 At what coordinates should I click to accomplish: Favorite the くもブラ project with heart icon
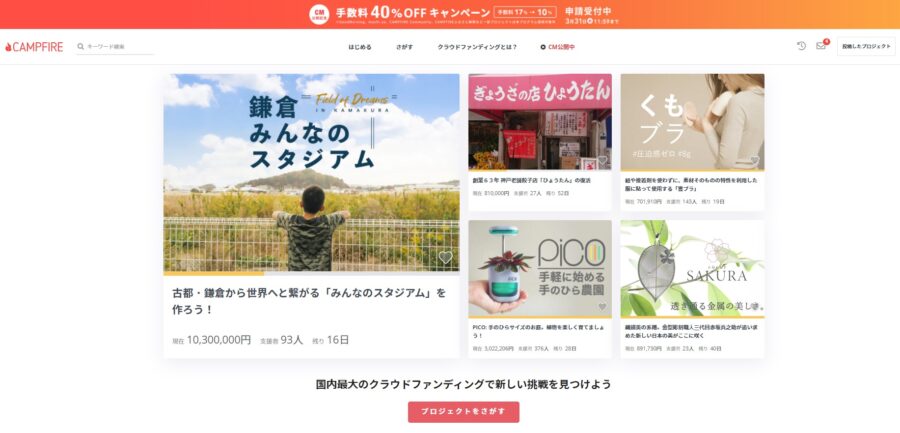754,160
